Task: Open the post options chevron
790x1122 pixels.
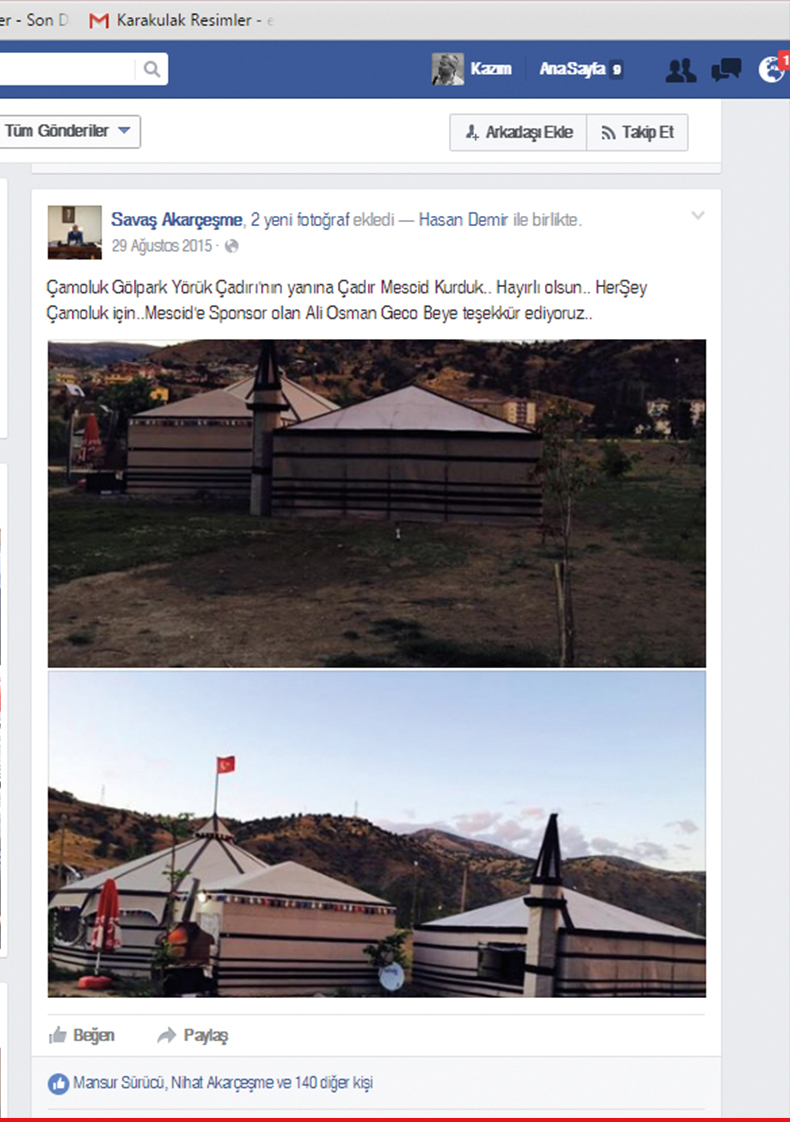Action: (x=698, y=215)
